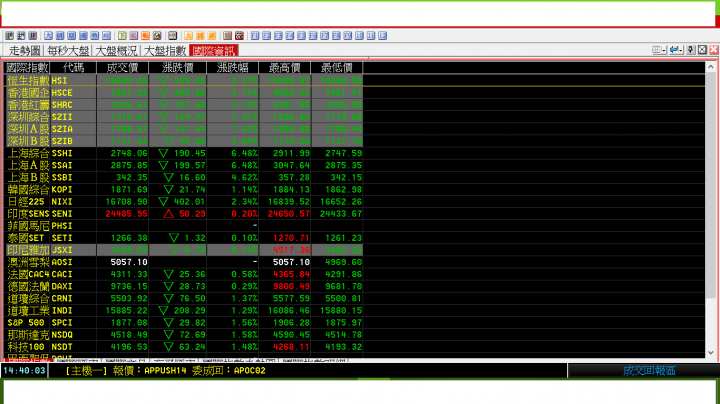Click the F7 toolbar icon
Image resolution: width=720 pixels, height=404 pixels.
click(x=325, y=36)
